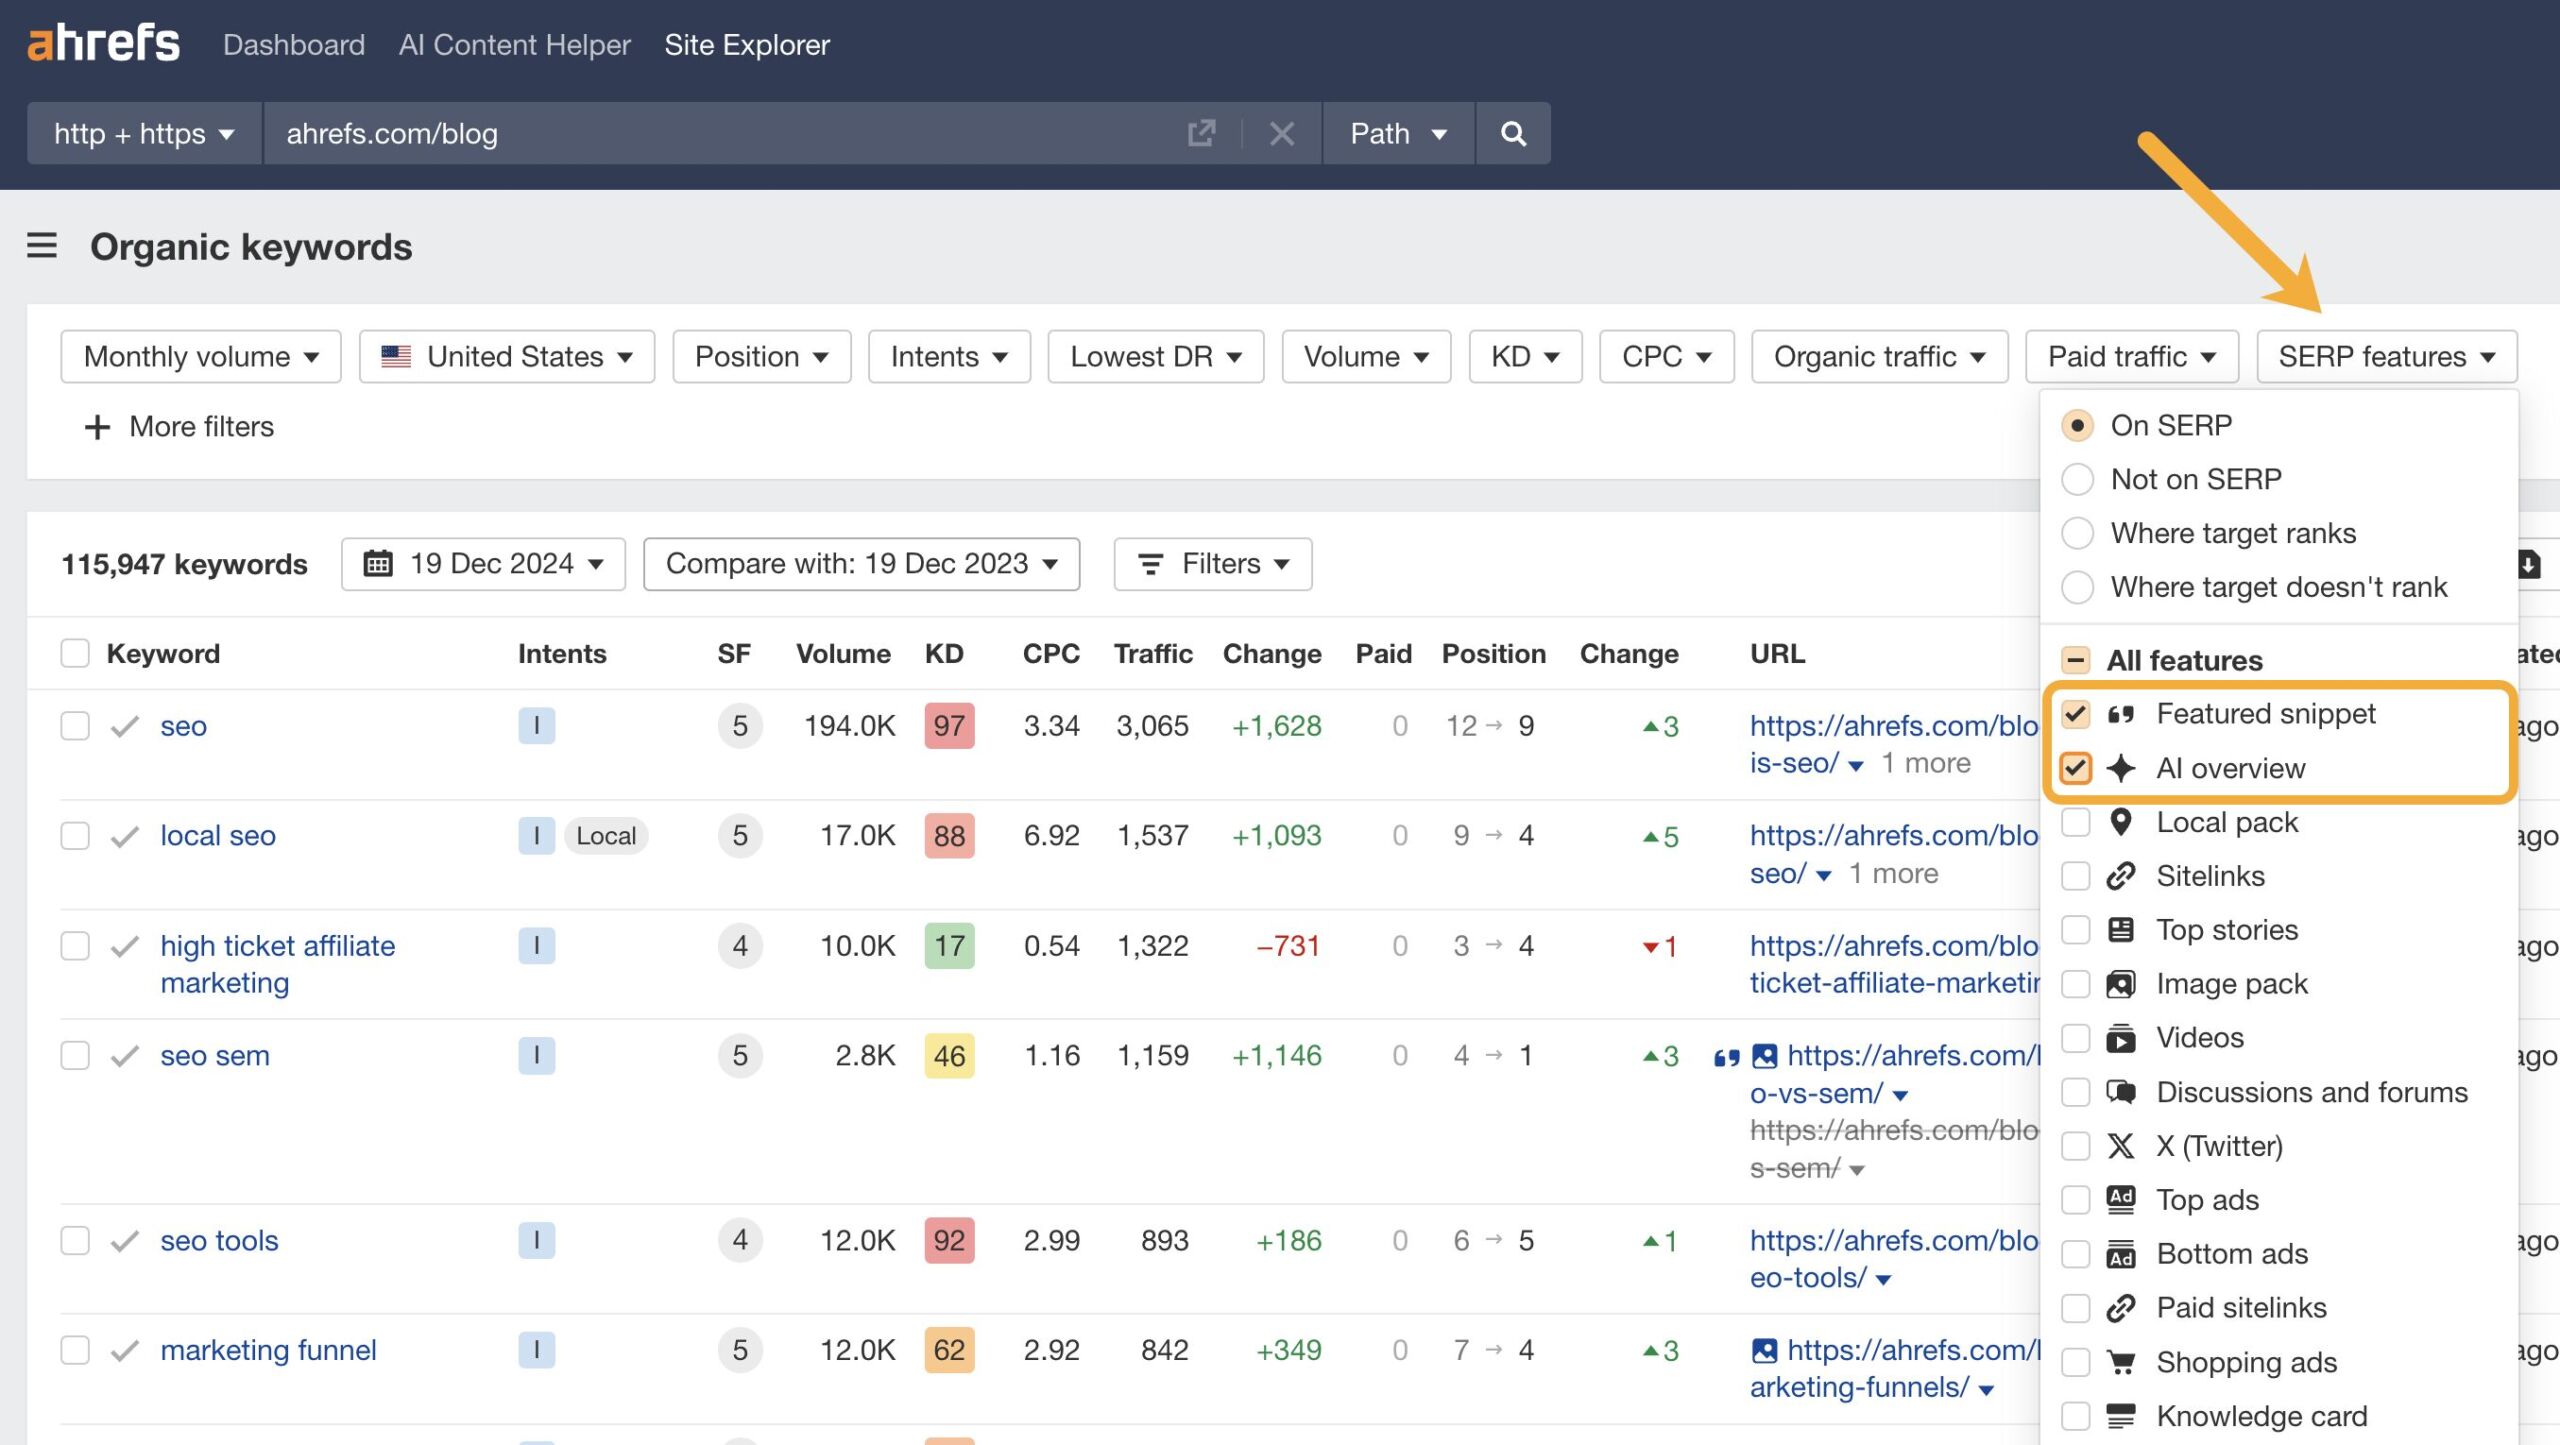This screenshot has width=2560, height=1445.
Task: Open the high ticket affiliate marketing keyword
Action: pos(278,964)
